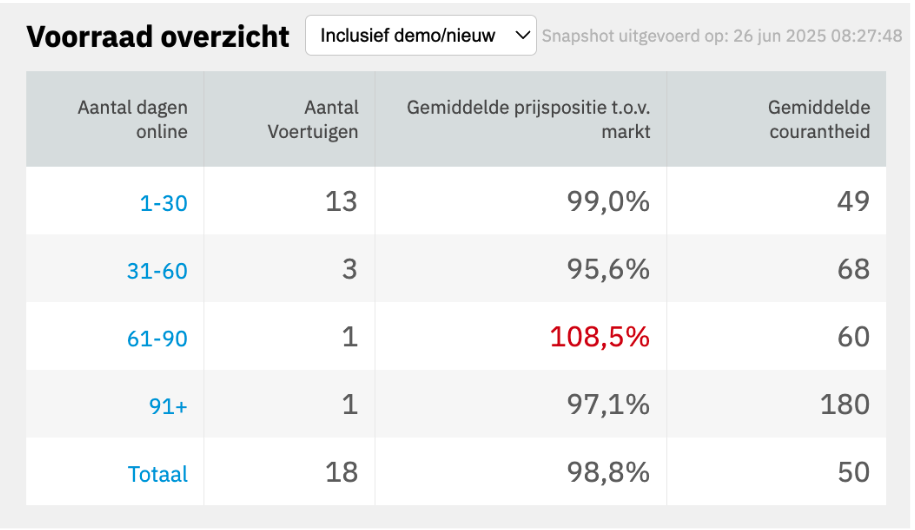Select the '61-90' days online link
This screenshot has width=915, height=530.
pos(157,338)
